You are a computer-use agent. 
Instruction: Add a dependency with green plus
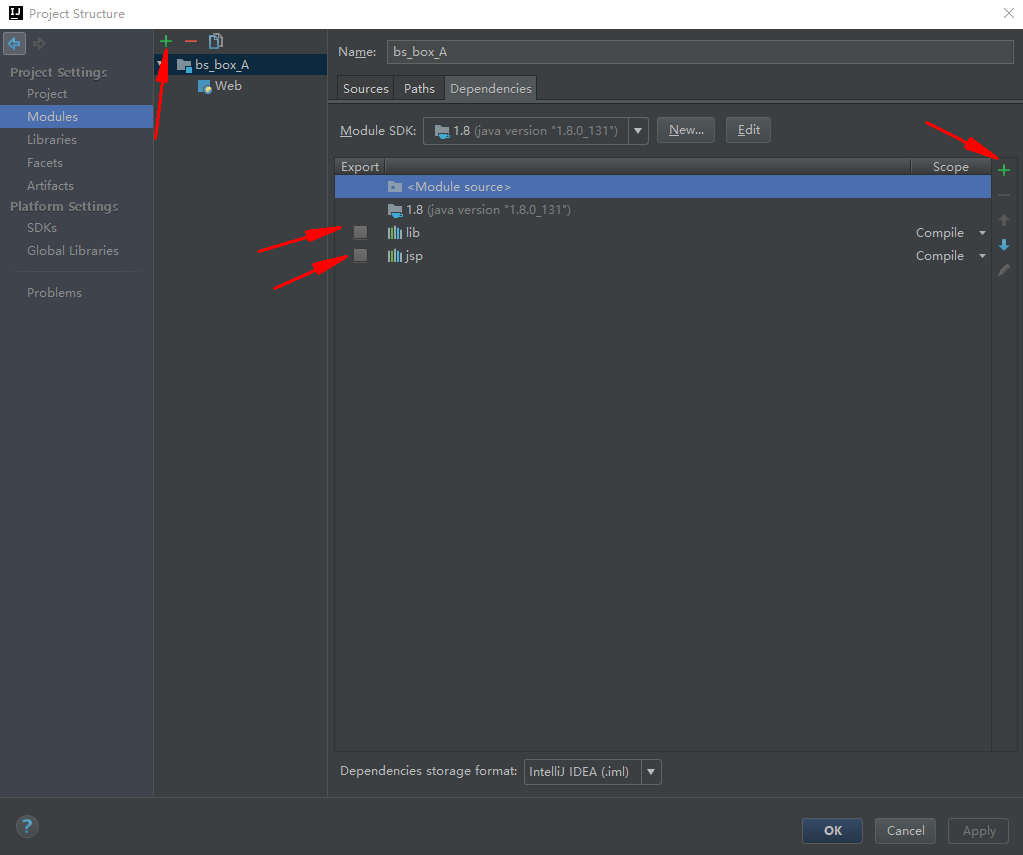[x=1004, y=170]
